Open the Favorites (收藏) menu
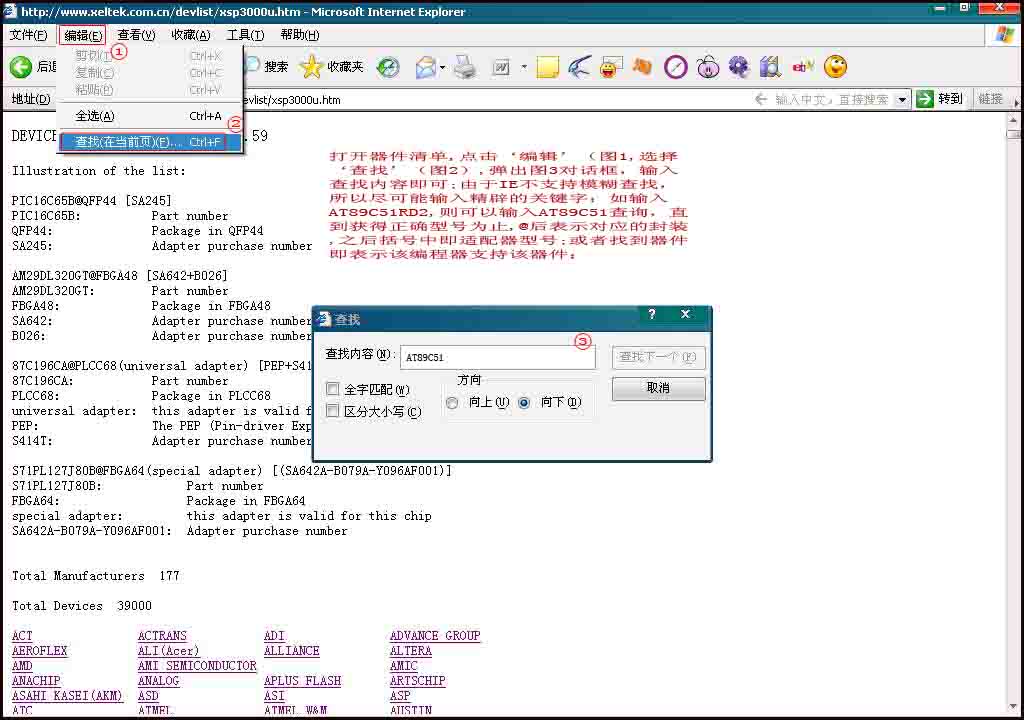Image resolution: width=1024 pixels, height=720 pixels. 191,35
